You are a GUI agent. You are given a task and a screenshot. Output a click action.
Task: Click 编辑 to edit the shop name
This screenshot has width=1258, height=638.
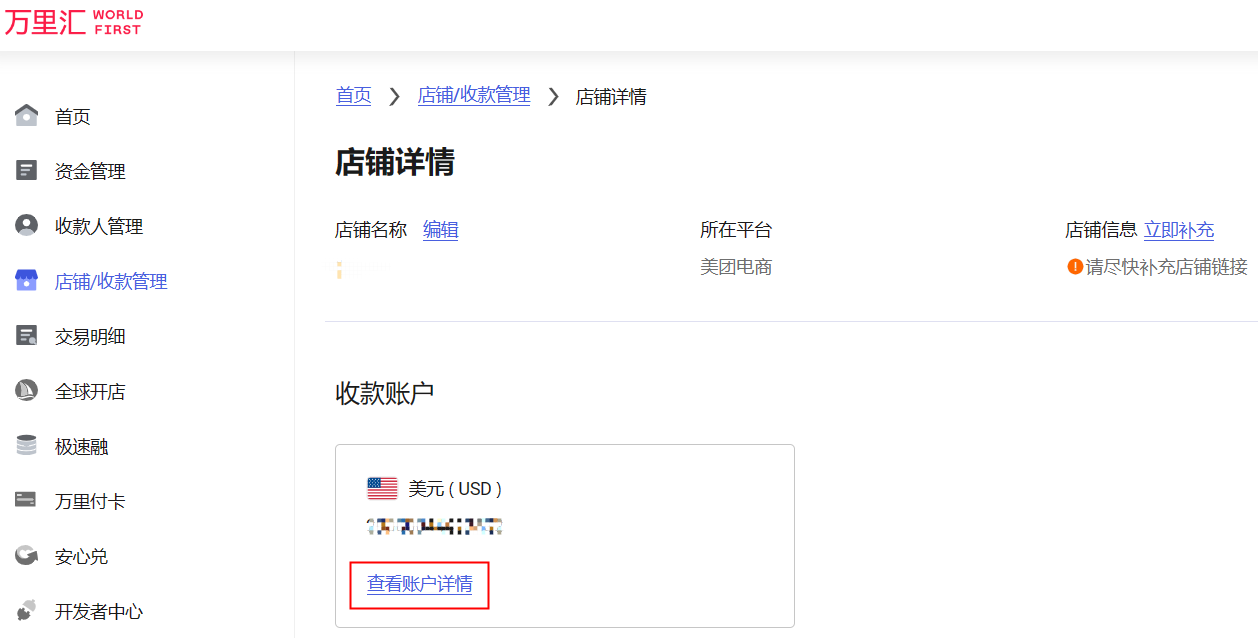(440, 230)
